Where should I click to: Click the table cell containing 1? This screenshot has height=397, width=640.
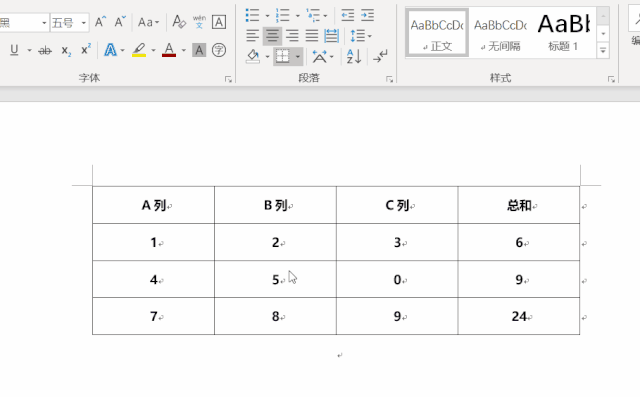(153, 242)
